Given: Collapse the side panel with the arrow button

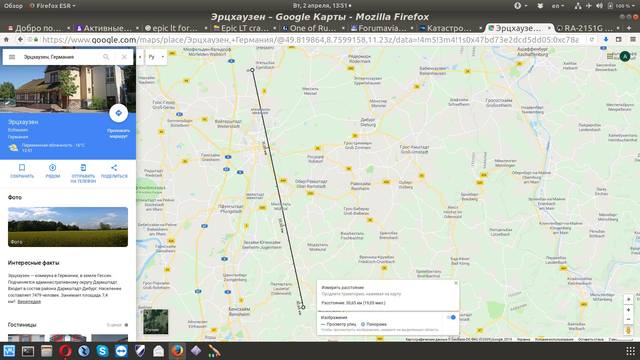Looking at the screenshot, I should tap(140, 57).
